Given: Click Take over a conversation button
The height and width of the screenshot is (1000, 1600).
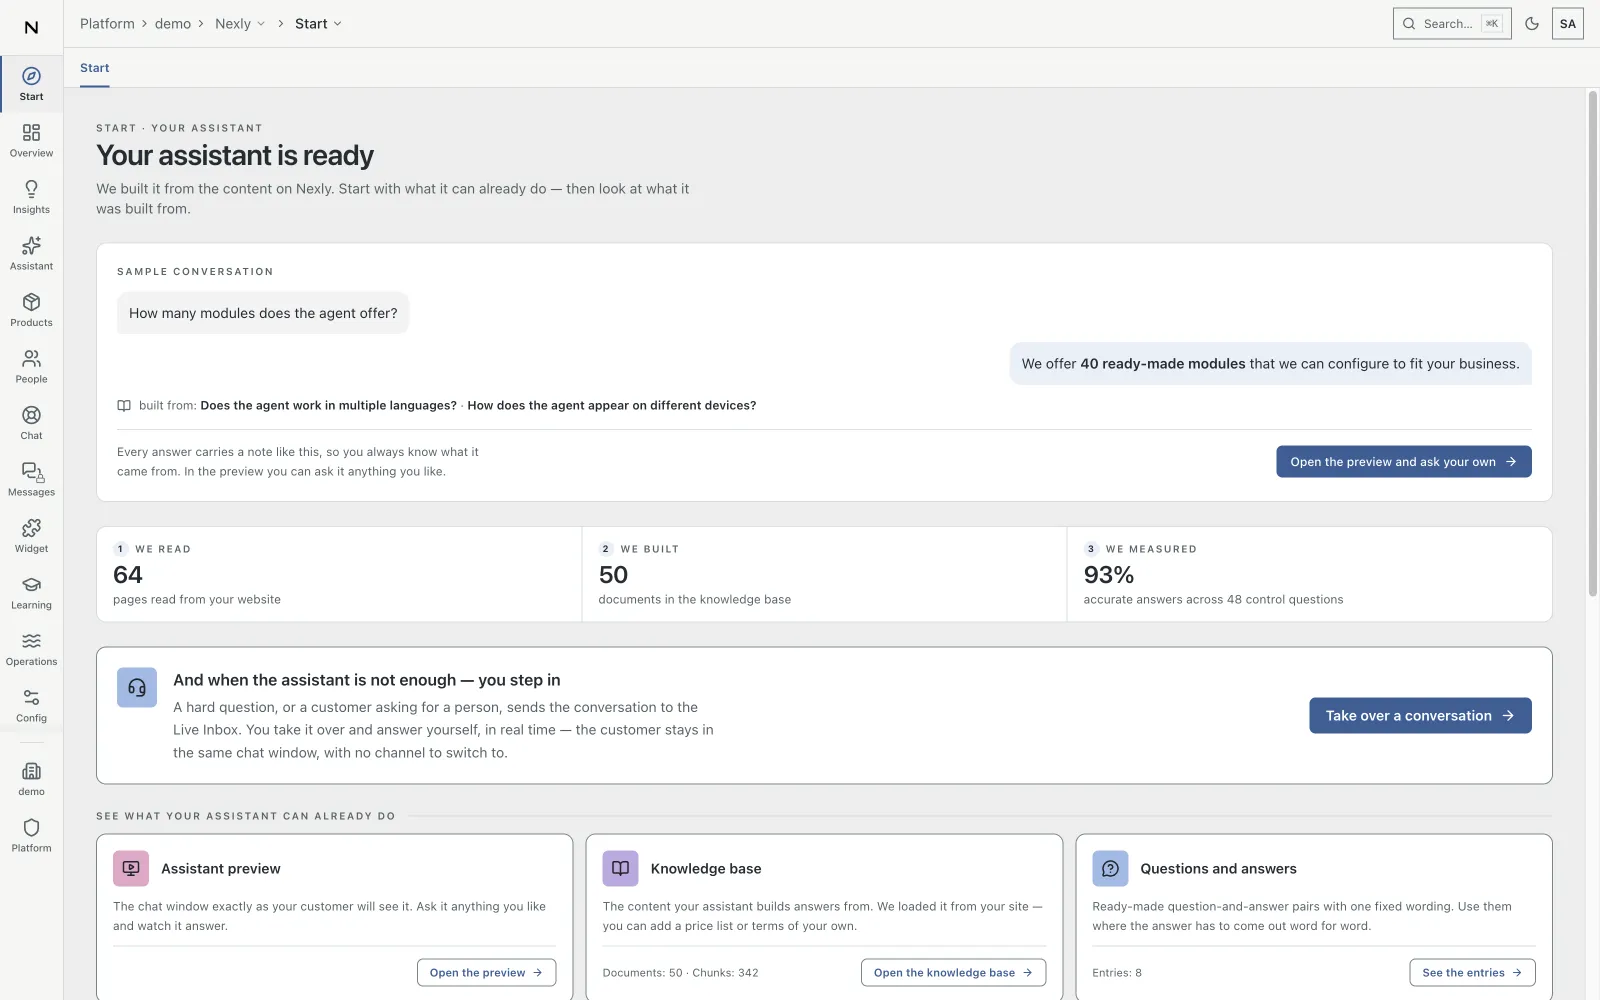Looking at the screenshot, I should (1420, 716).
